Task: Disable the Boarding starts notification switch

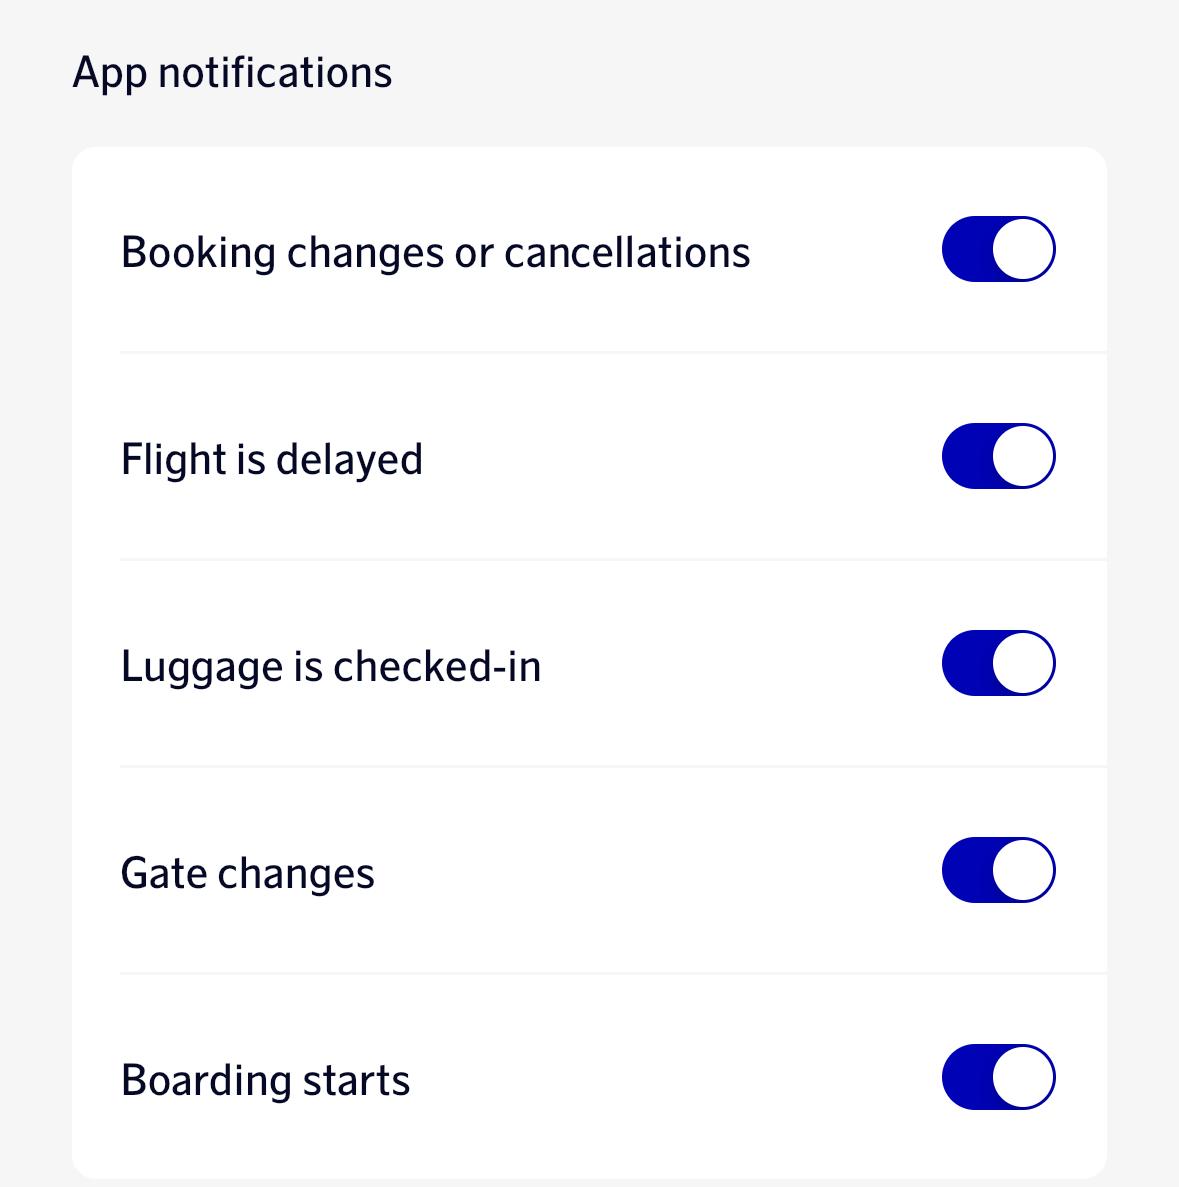Action: 998,1078
